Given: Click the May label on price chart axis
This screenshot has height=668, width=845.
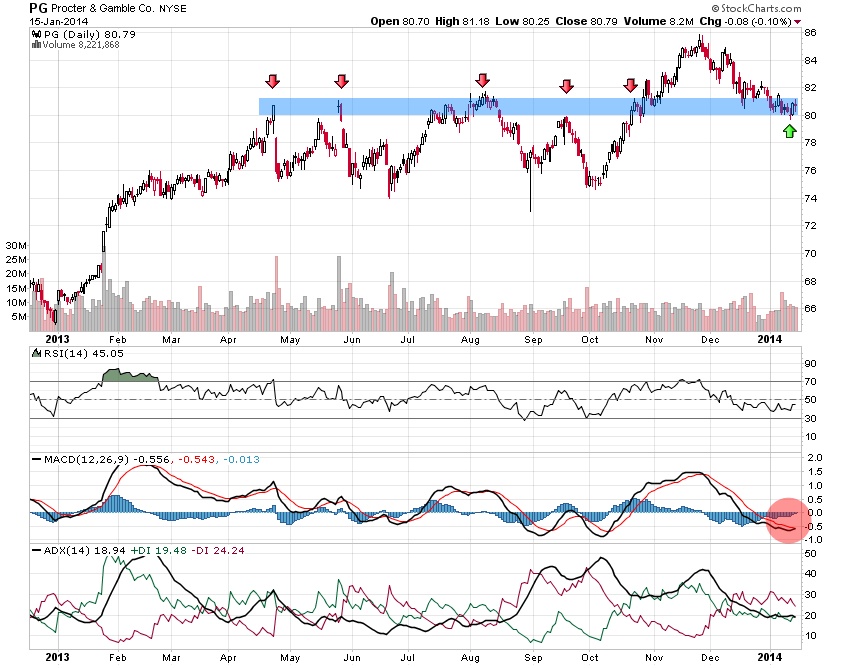Looking at the screenshot, I should click(290, 339).
